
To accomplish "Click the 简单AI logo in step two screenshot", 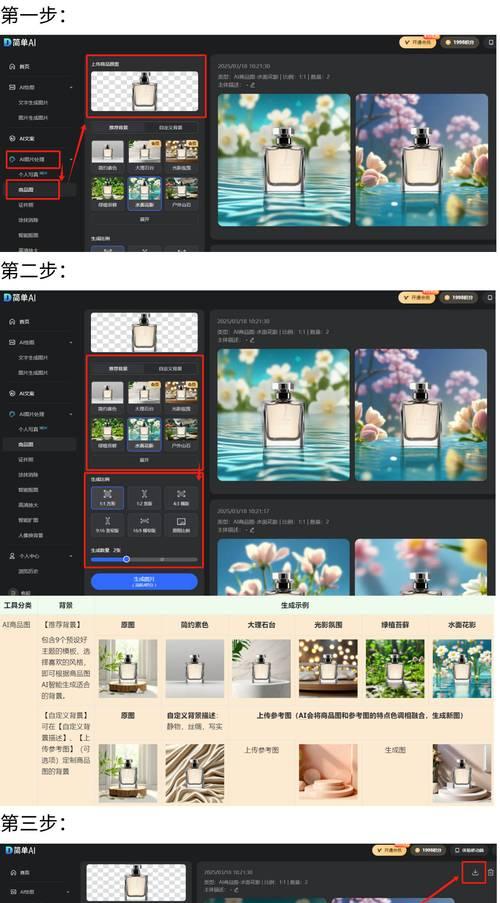I will coord(20,298).
